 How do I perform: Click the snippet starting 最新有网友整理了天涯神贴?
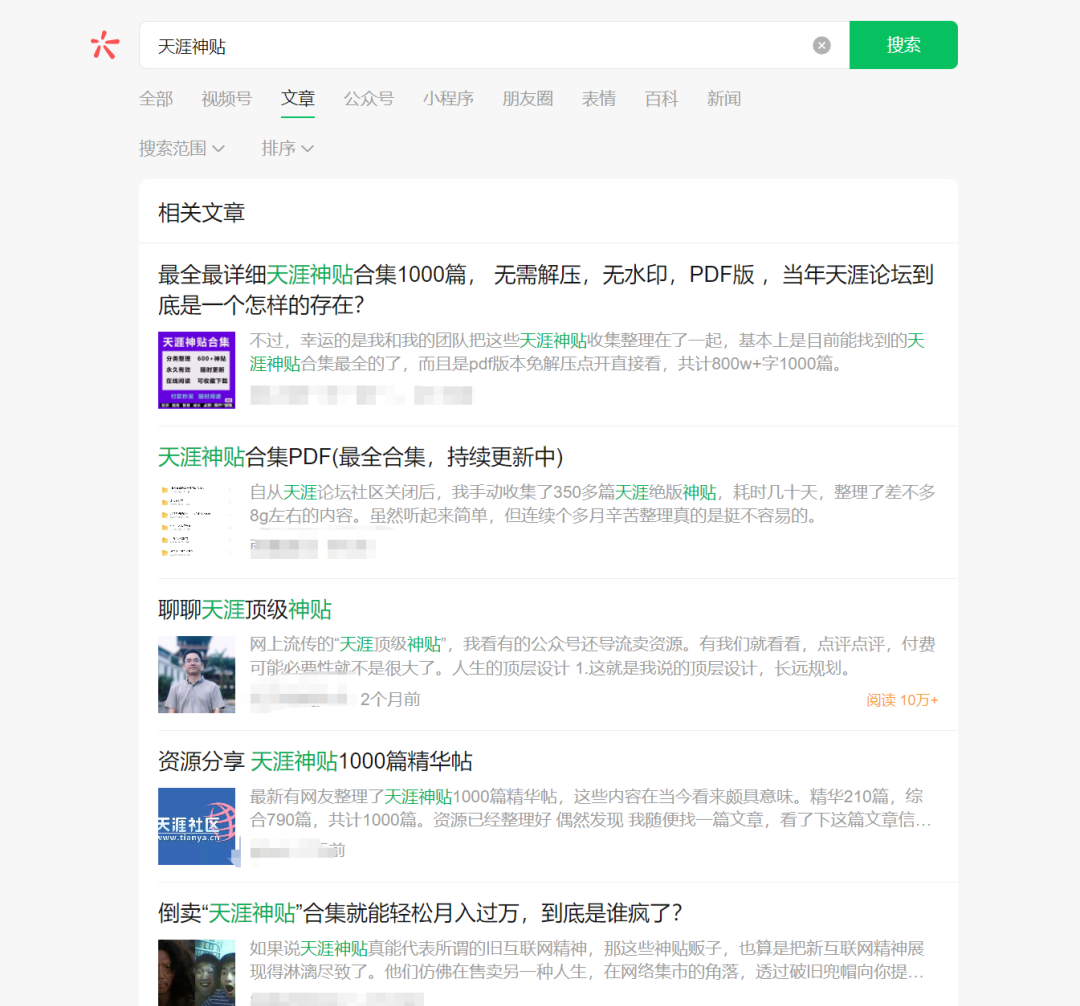click(590, 808)
